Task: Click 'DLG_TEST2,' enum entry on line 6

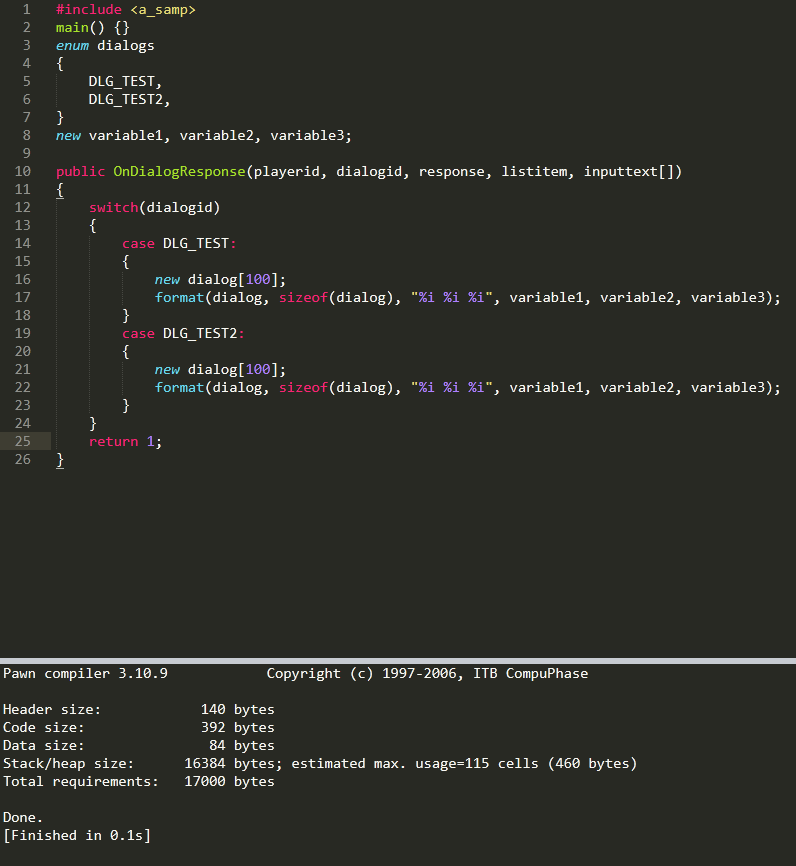Action: point(129,99)
